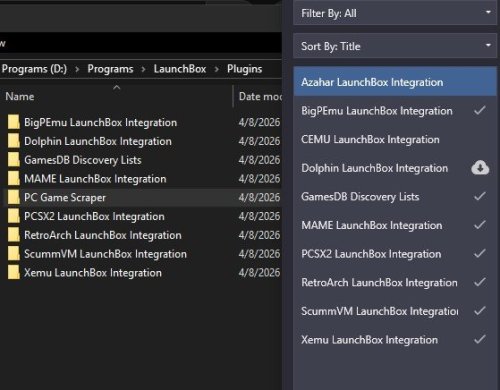Click the checkmark next to MAME integration
The width and height of the screenshot is (500, 390).
[480, 225]
